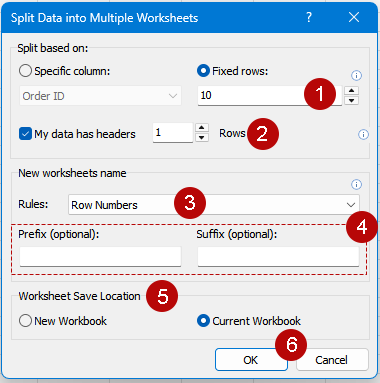Image resolution: width=380 pixels, height=383 pixels.
Task: Choose the New Workbook radio option
Action: (26, 321)
